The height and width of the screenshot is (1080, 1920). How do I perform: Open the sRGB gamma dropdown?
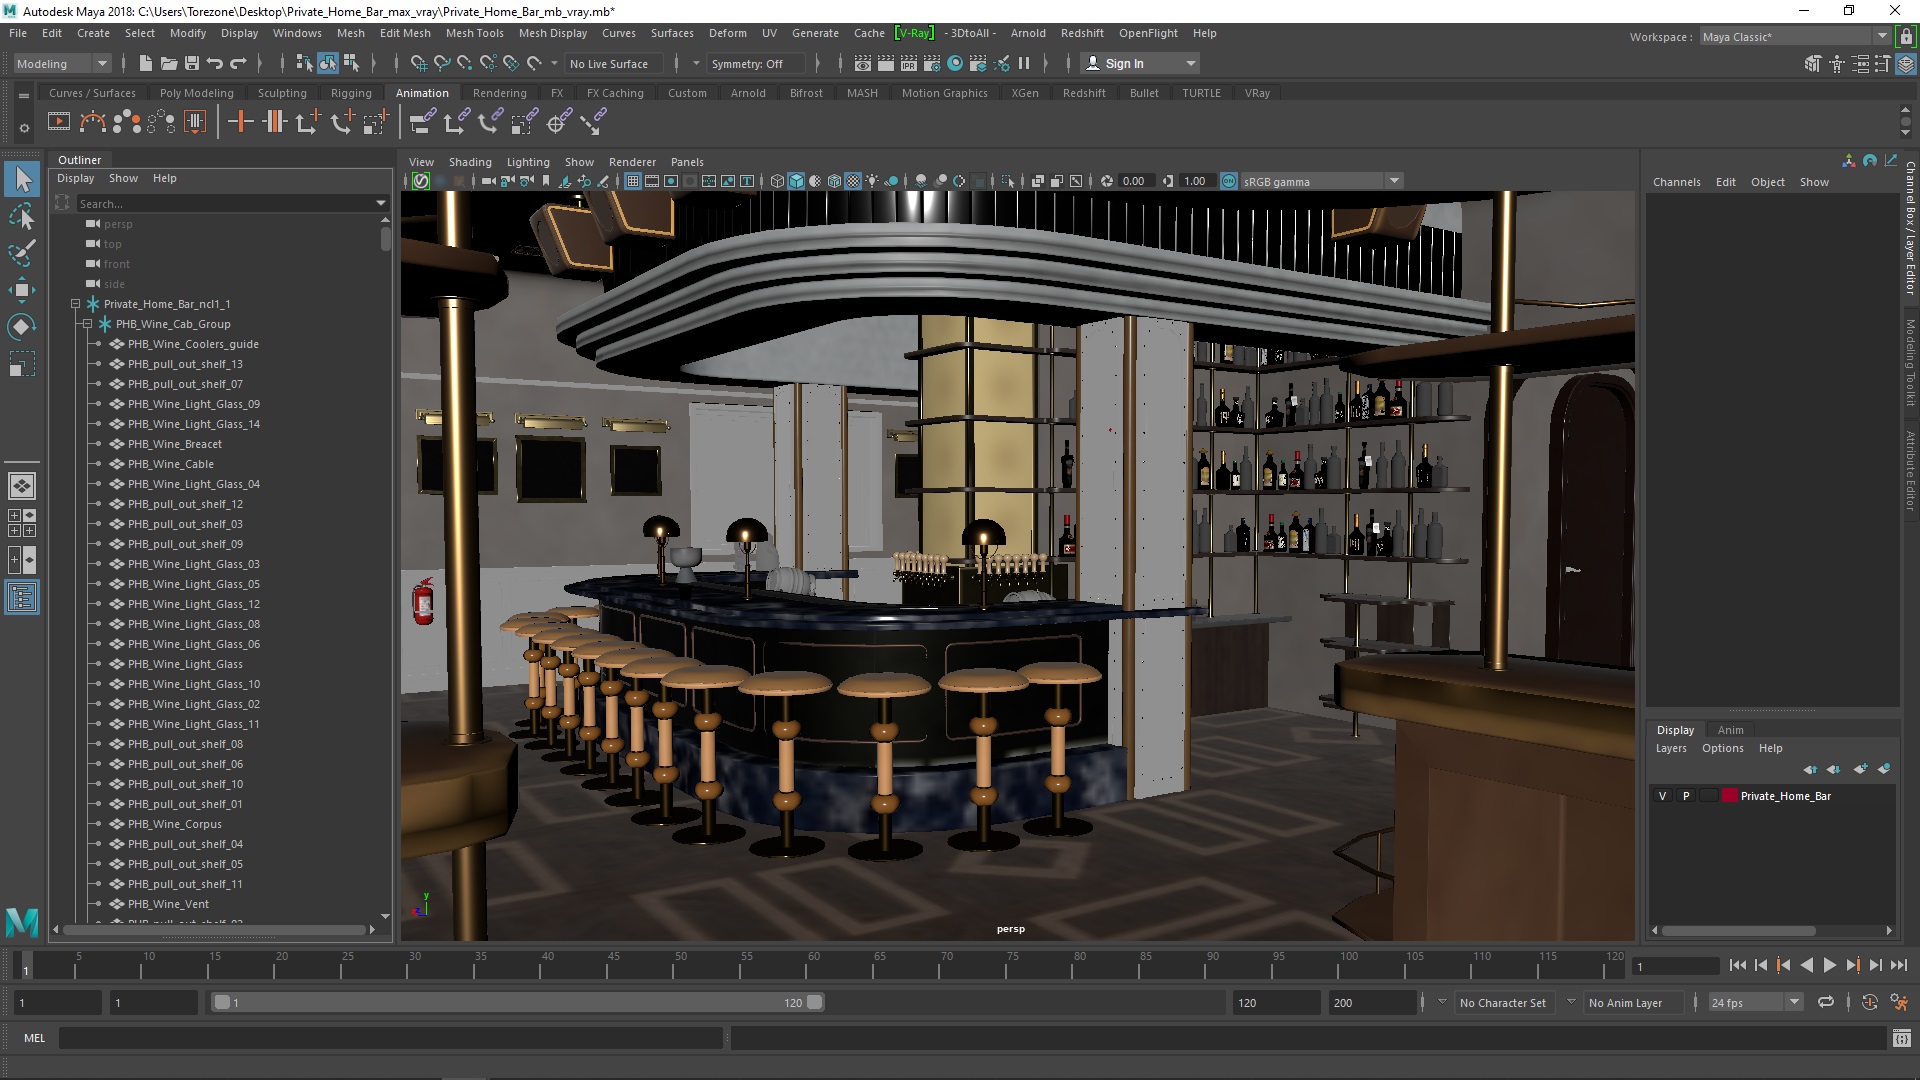(x=1321, y=181)
